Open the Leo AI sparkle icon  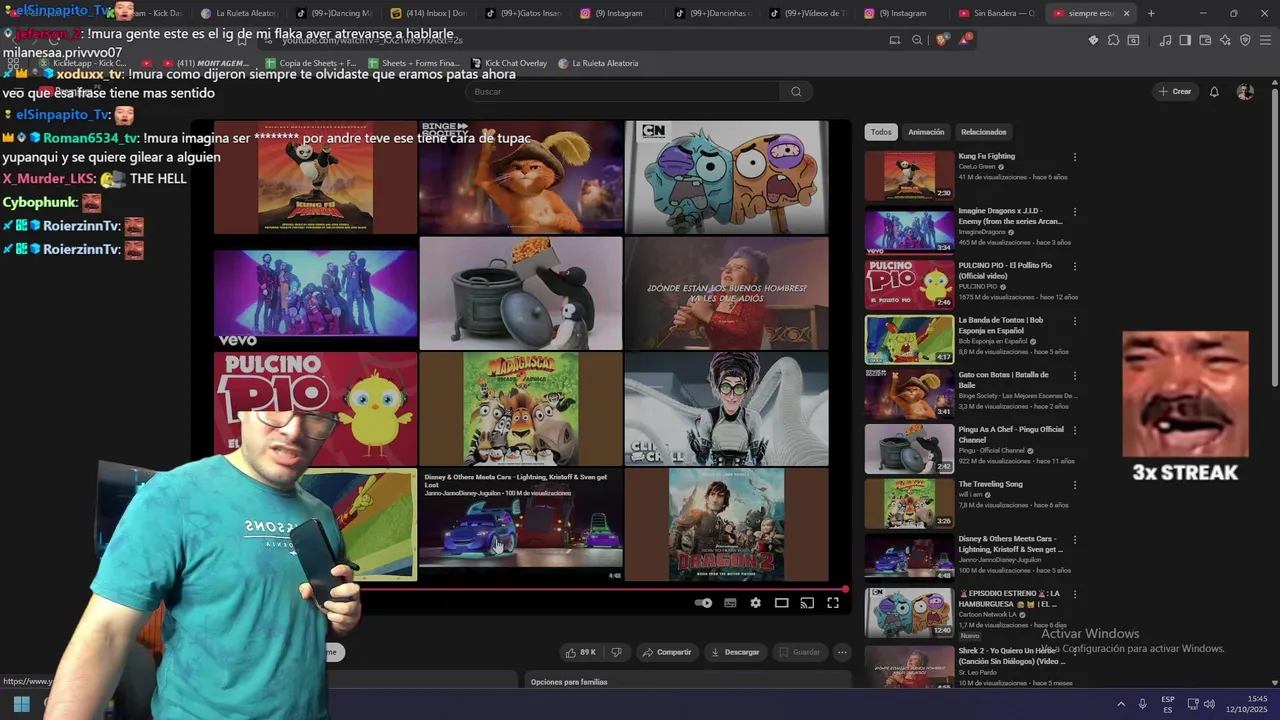point(1225,40)
